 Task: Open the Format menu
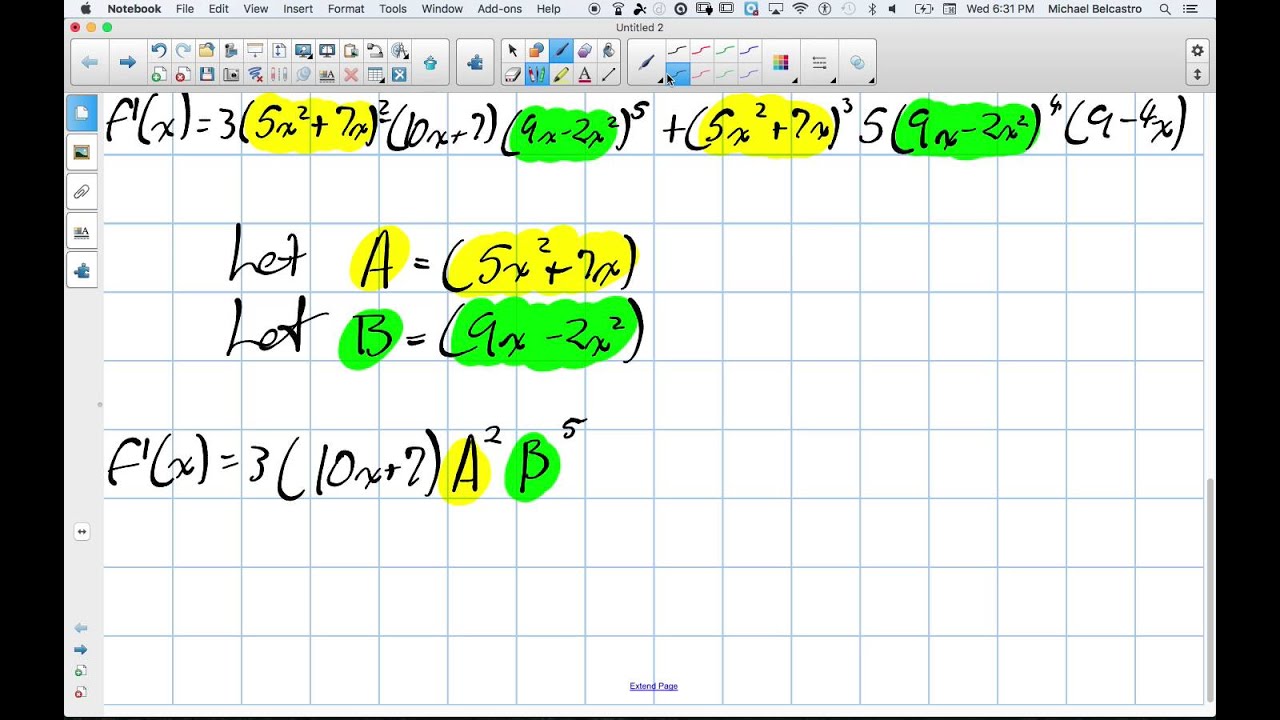(346, 9)
